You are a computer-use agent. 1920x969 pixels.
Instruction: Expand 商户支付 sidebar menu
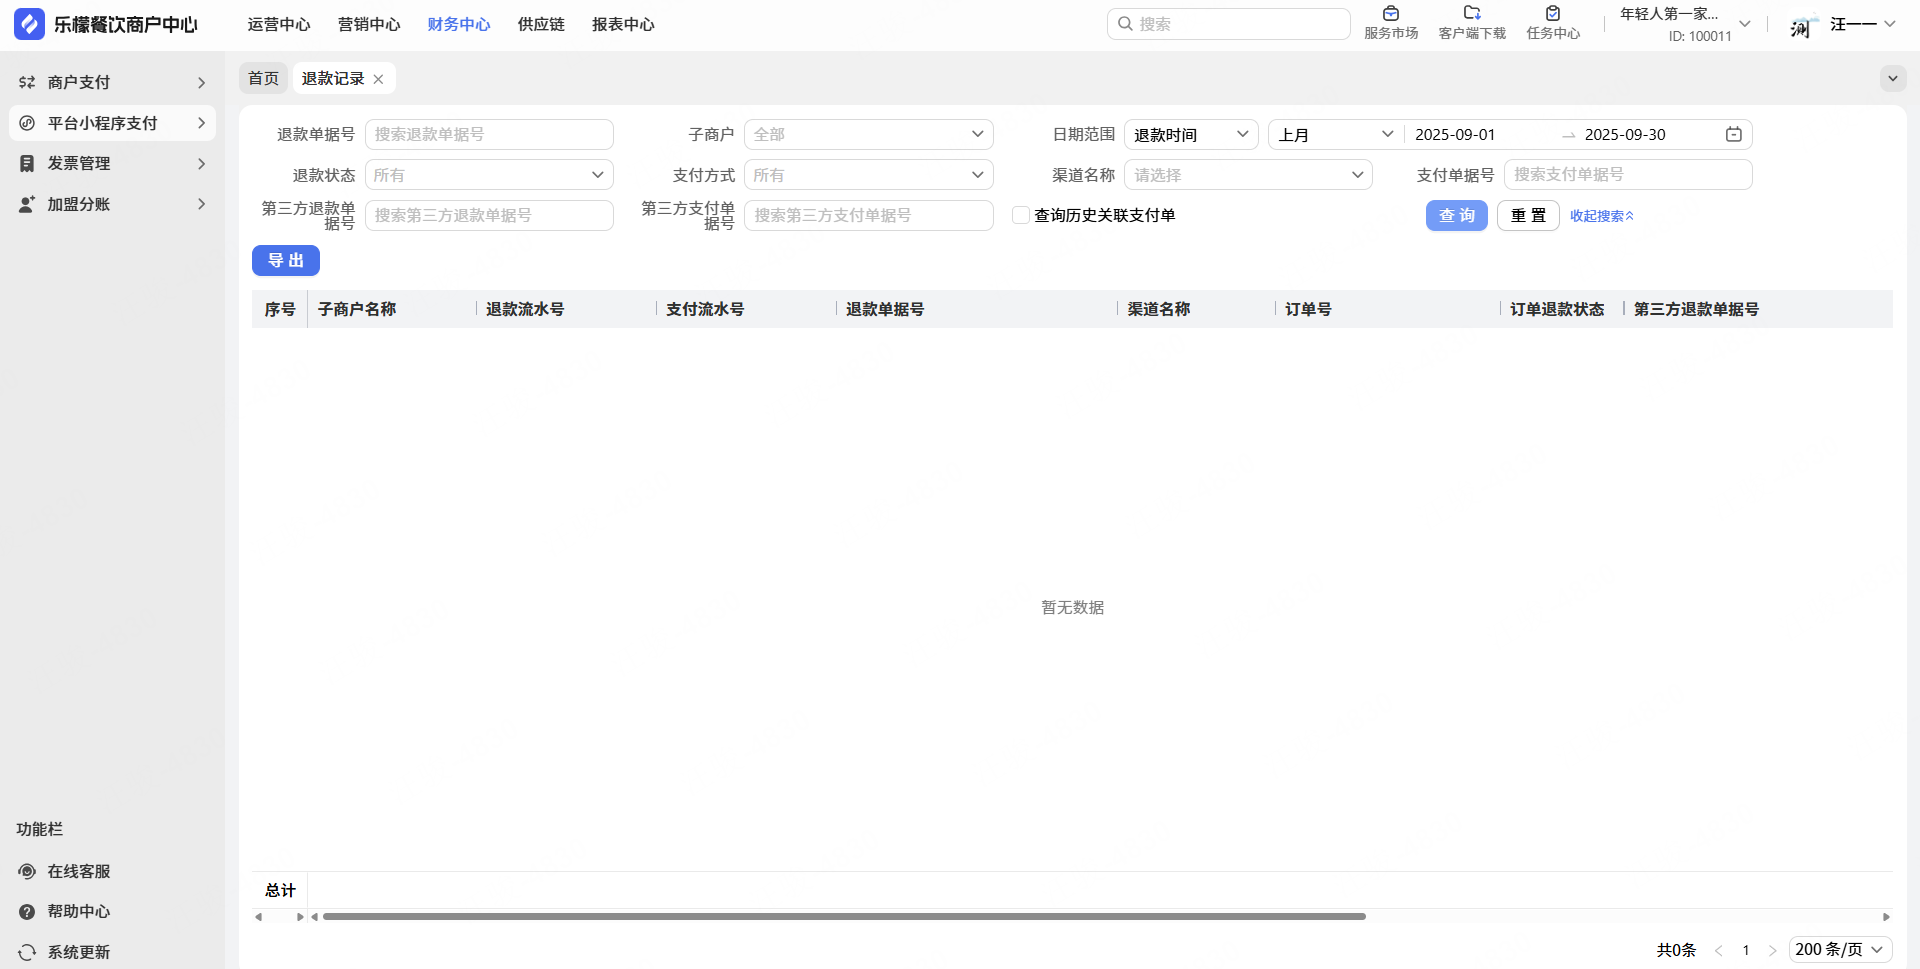coord(112,82)
